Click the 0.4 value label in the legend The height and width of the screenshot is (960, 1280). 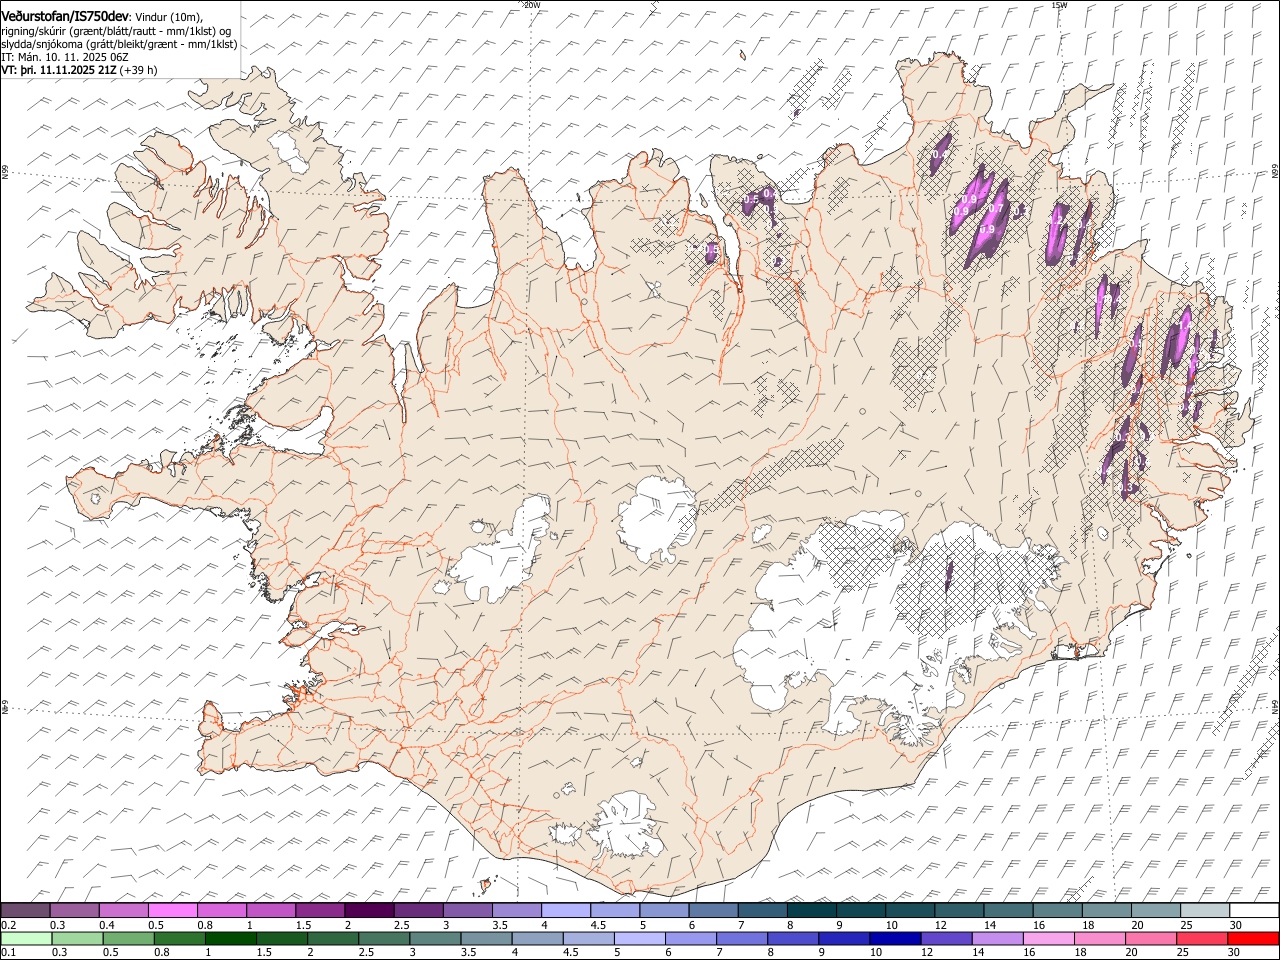(x=107, y=925)
